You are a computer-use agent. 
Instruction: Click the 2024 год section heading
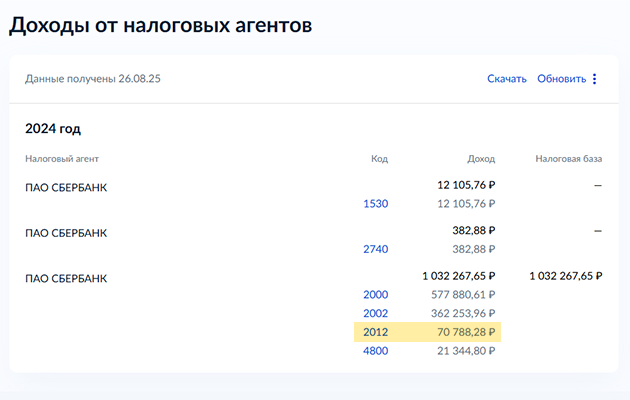[53, 129]
